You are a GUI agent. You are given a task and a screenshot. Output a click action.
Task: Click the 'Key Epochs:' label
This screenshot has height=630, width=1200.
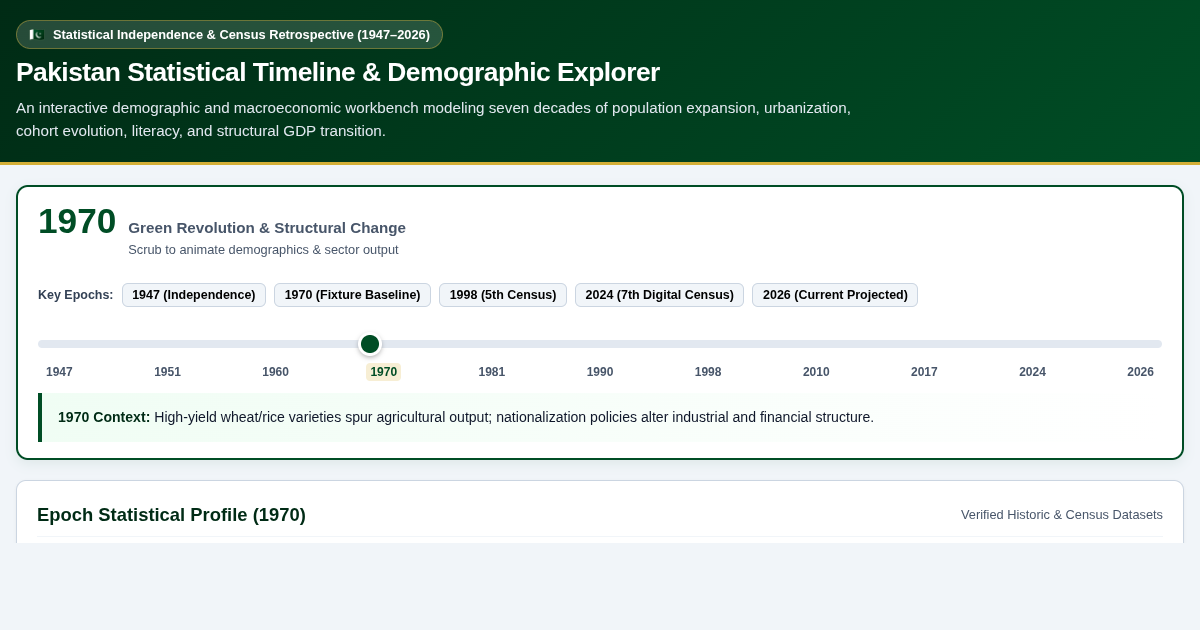[76, 295]
